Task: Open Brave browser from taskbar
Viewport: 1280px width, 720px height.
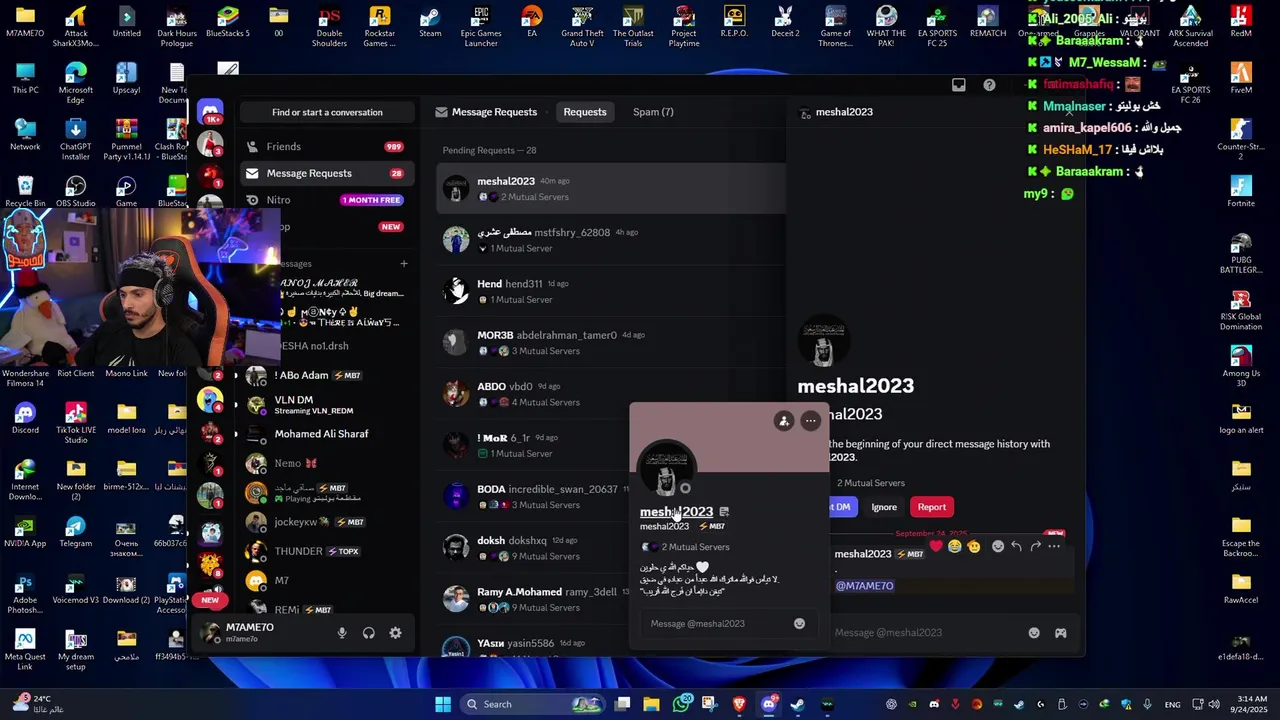Action: tap(739, 704)
